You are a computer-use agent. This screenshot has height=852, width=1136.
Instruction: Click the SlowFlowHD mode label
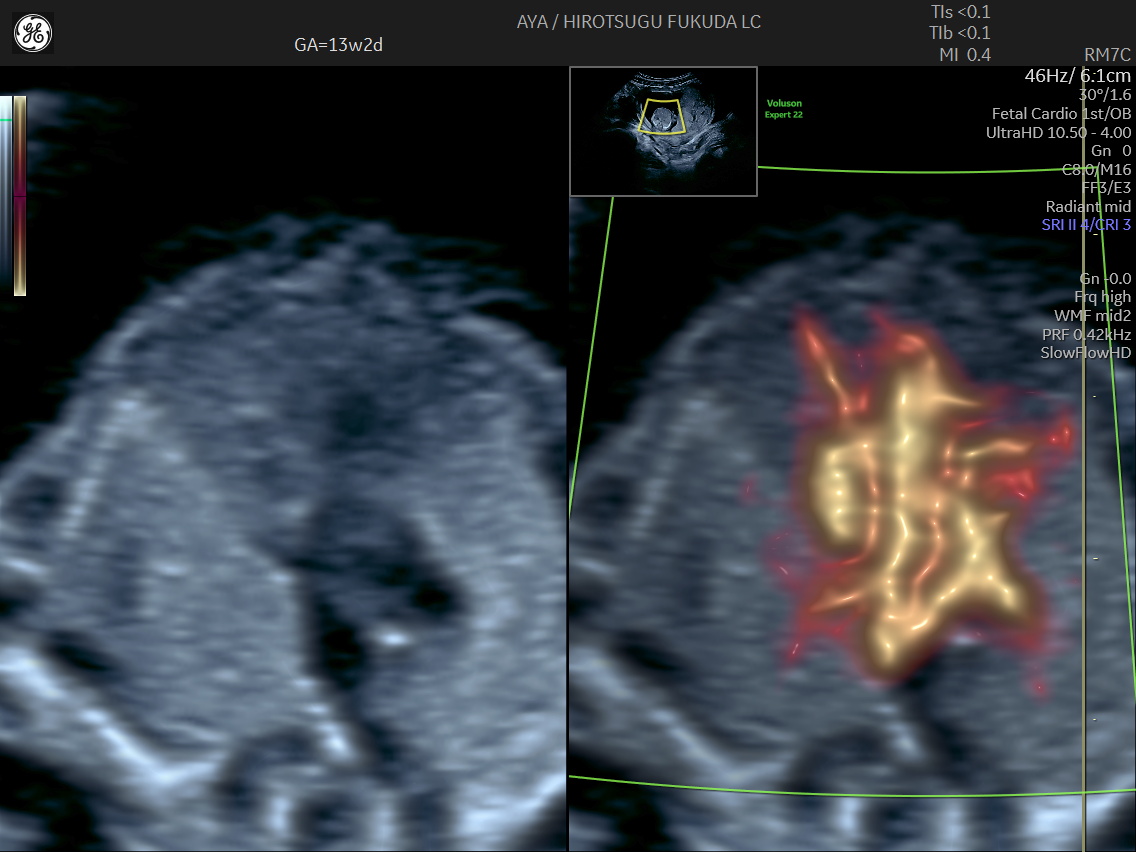coord(1085,353)
